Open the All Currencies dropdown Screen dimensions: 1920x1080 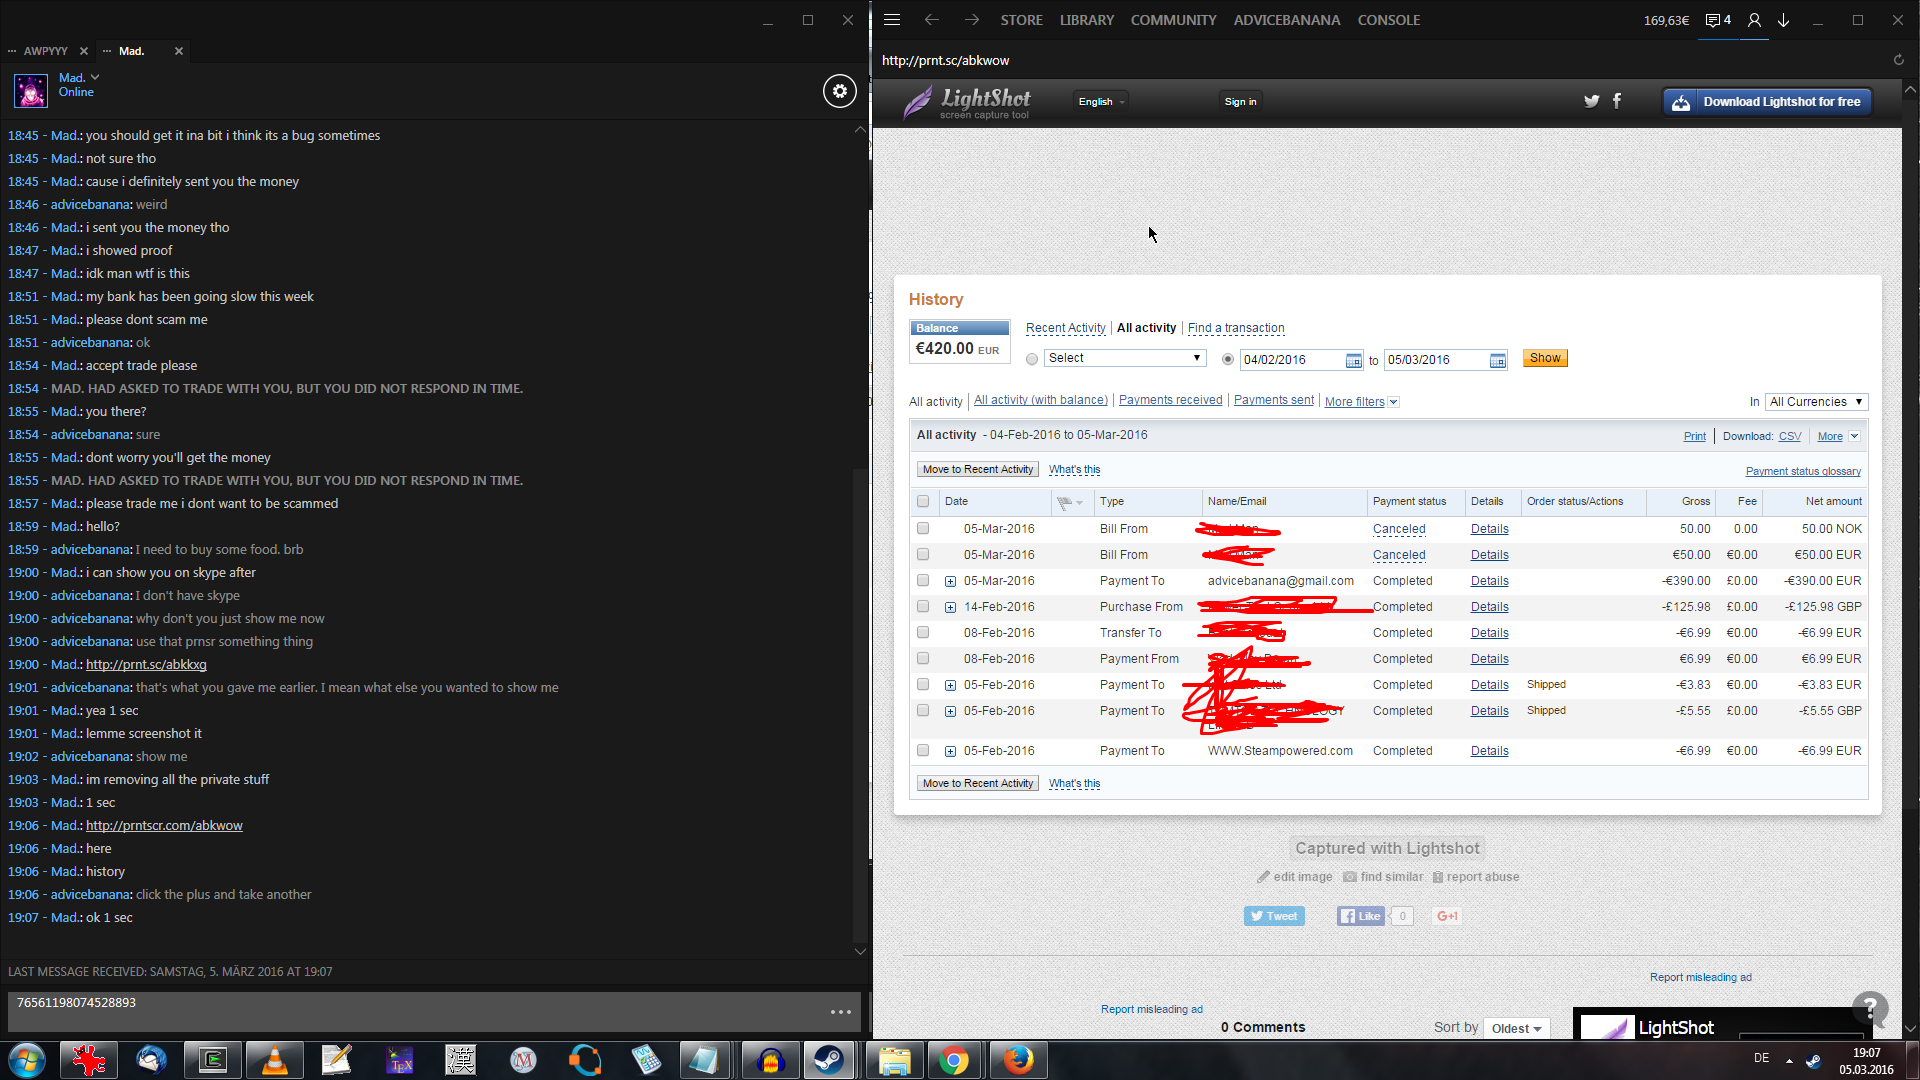tap(1816, 402)
